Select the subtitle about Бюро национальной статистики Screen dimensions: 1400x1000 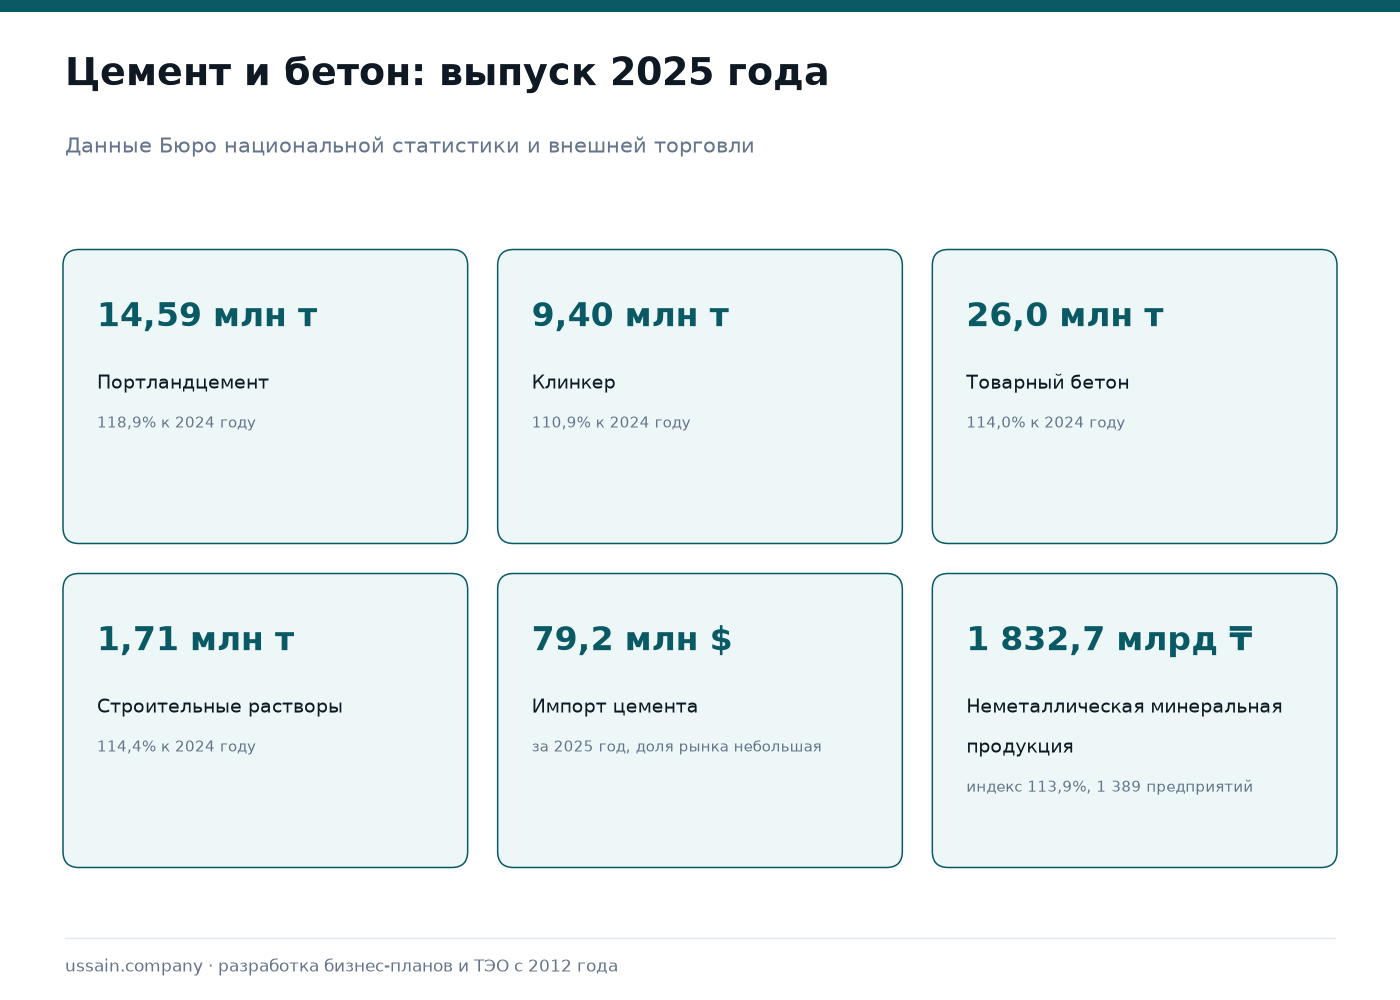click(410, 146)
